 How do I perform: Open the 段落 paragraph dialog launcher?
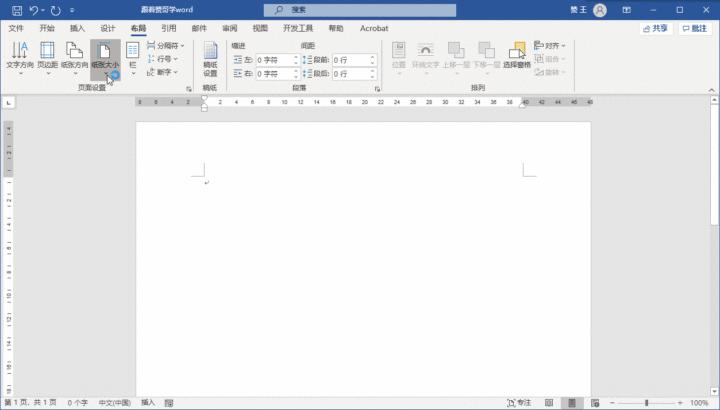pos(377,89)
